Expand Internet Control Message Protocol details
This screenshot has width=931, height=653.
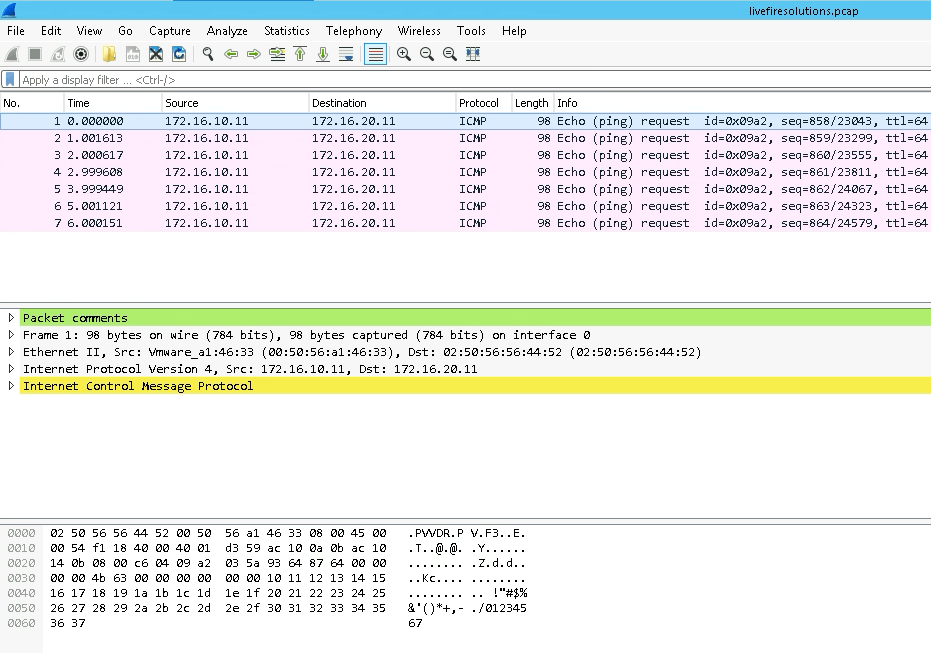[11, 386]
